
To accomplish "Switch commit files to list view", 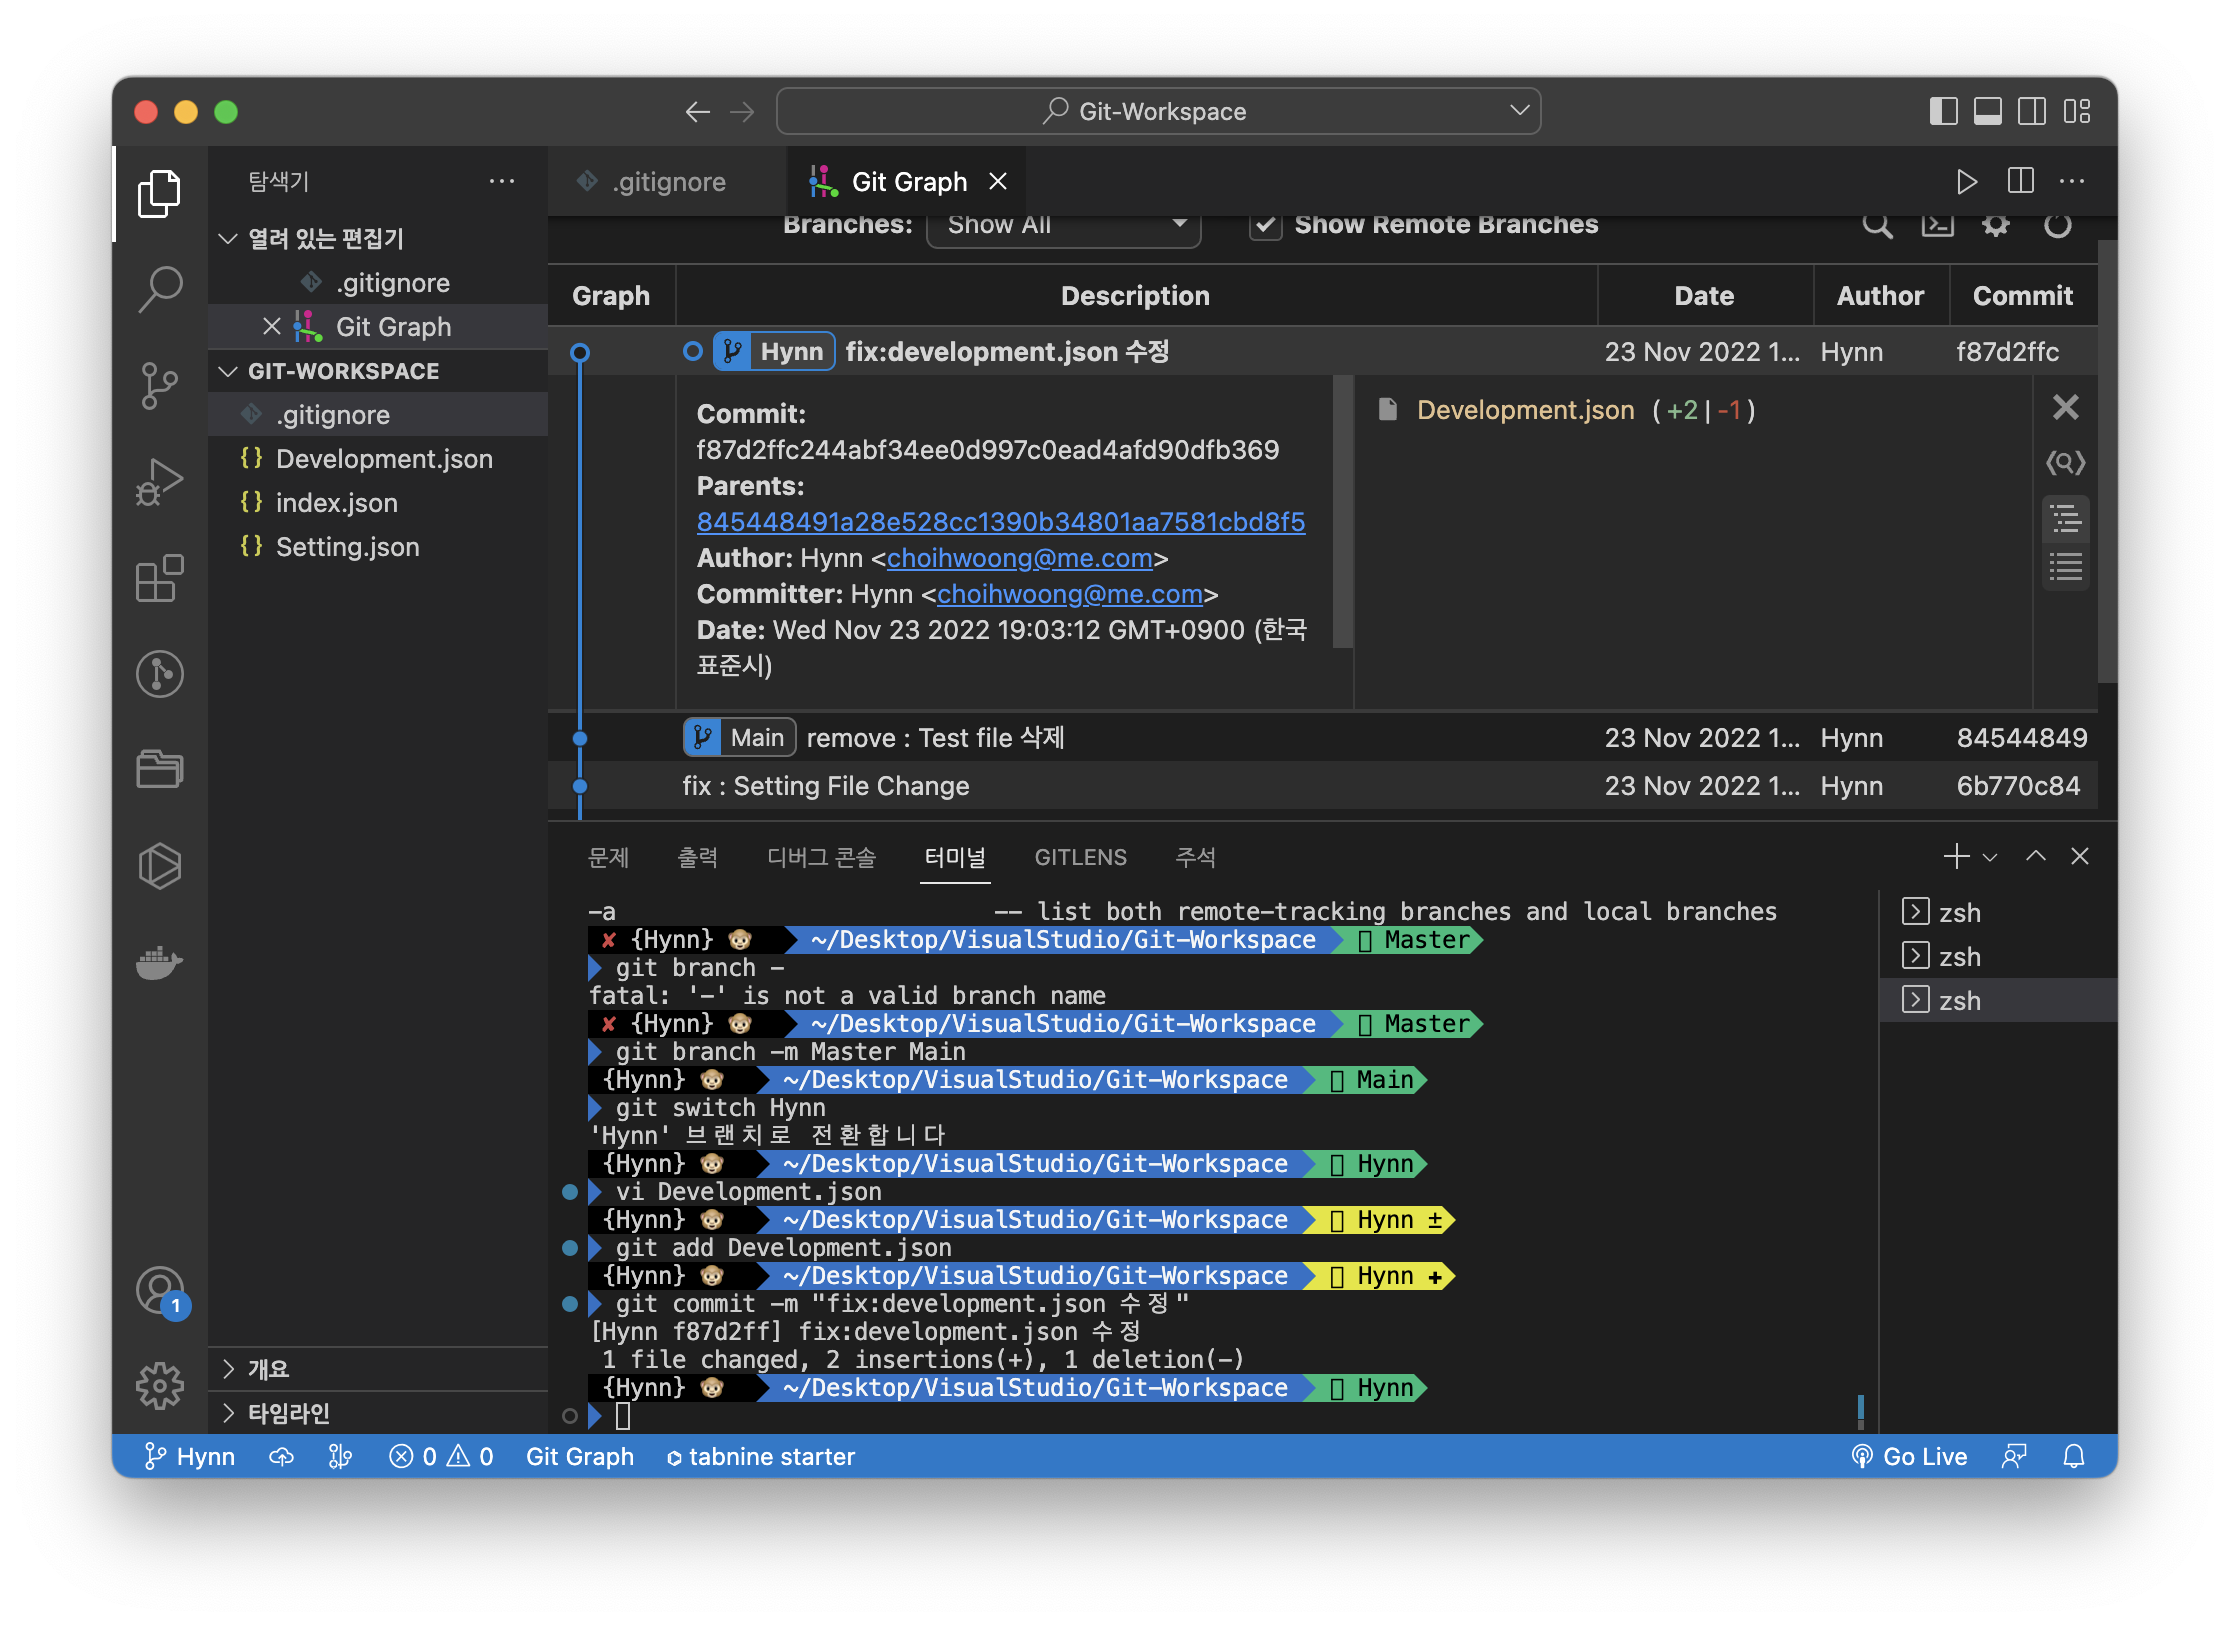I will coord(2065,567).
